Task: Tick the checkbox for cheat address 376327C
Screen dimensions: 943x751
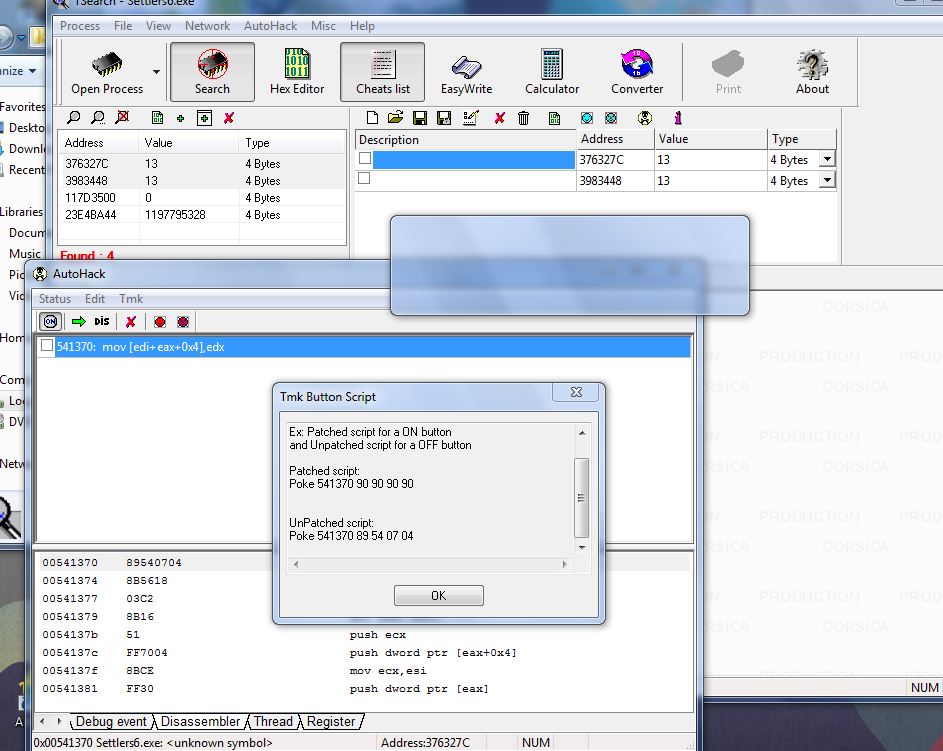Action: click(x=365, y=159)
